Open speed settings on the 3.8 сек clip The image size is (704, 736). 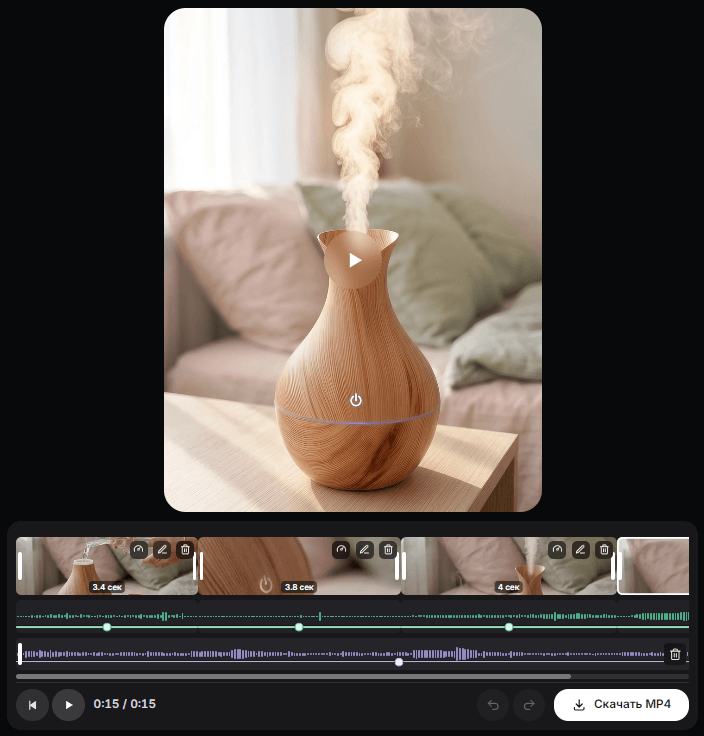coord(341,549)
